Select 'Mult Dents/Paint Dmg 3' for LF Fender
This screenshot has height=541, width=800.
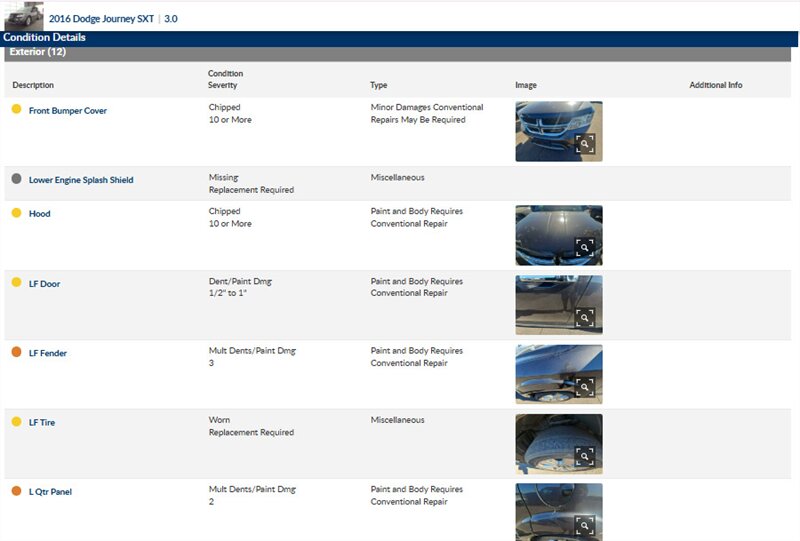252,357
